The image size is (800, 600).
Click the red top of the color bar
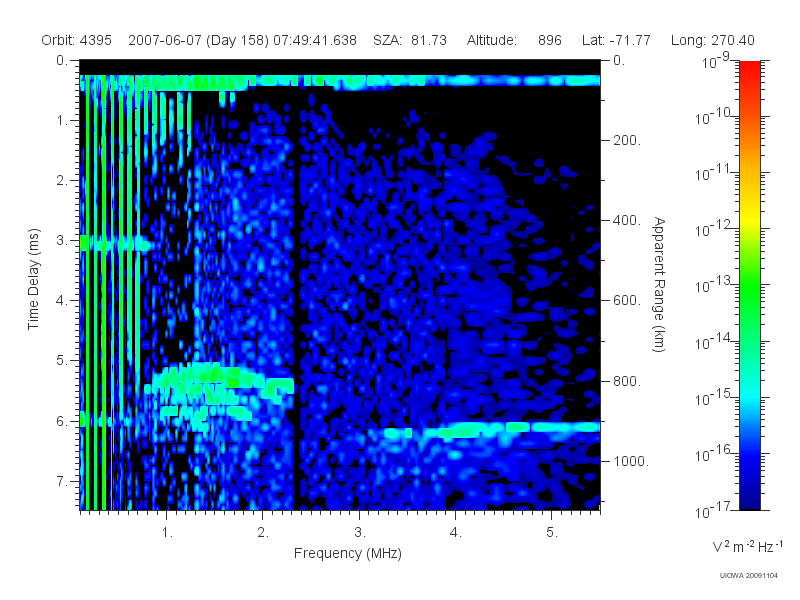point(749,69)
